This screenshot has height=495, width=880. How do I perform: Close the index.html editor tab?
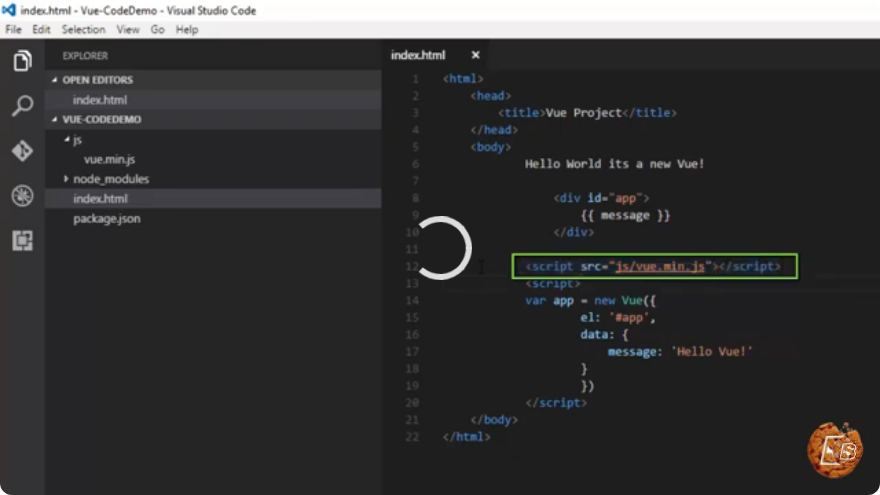(475, 55)
